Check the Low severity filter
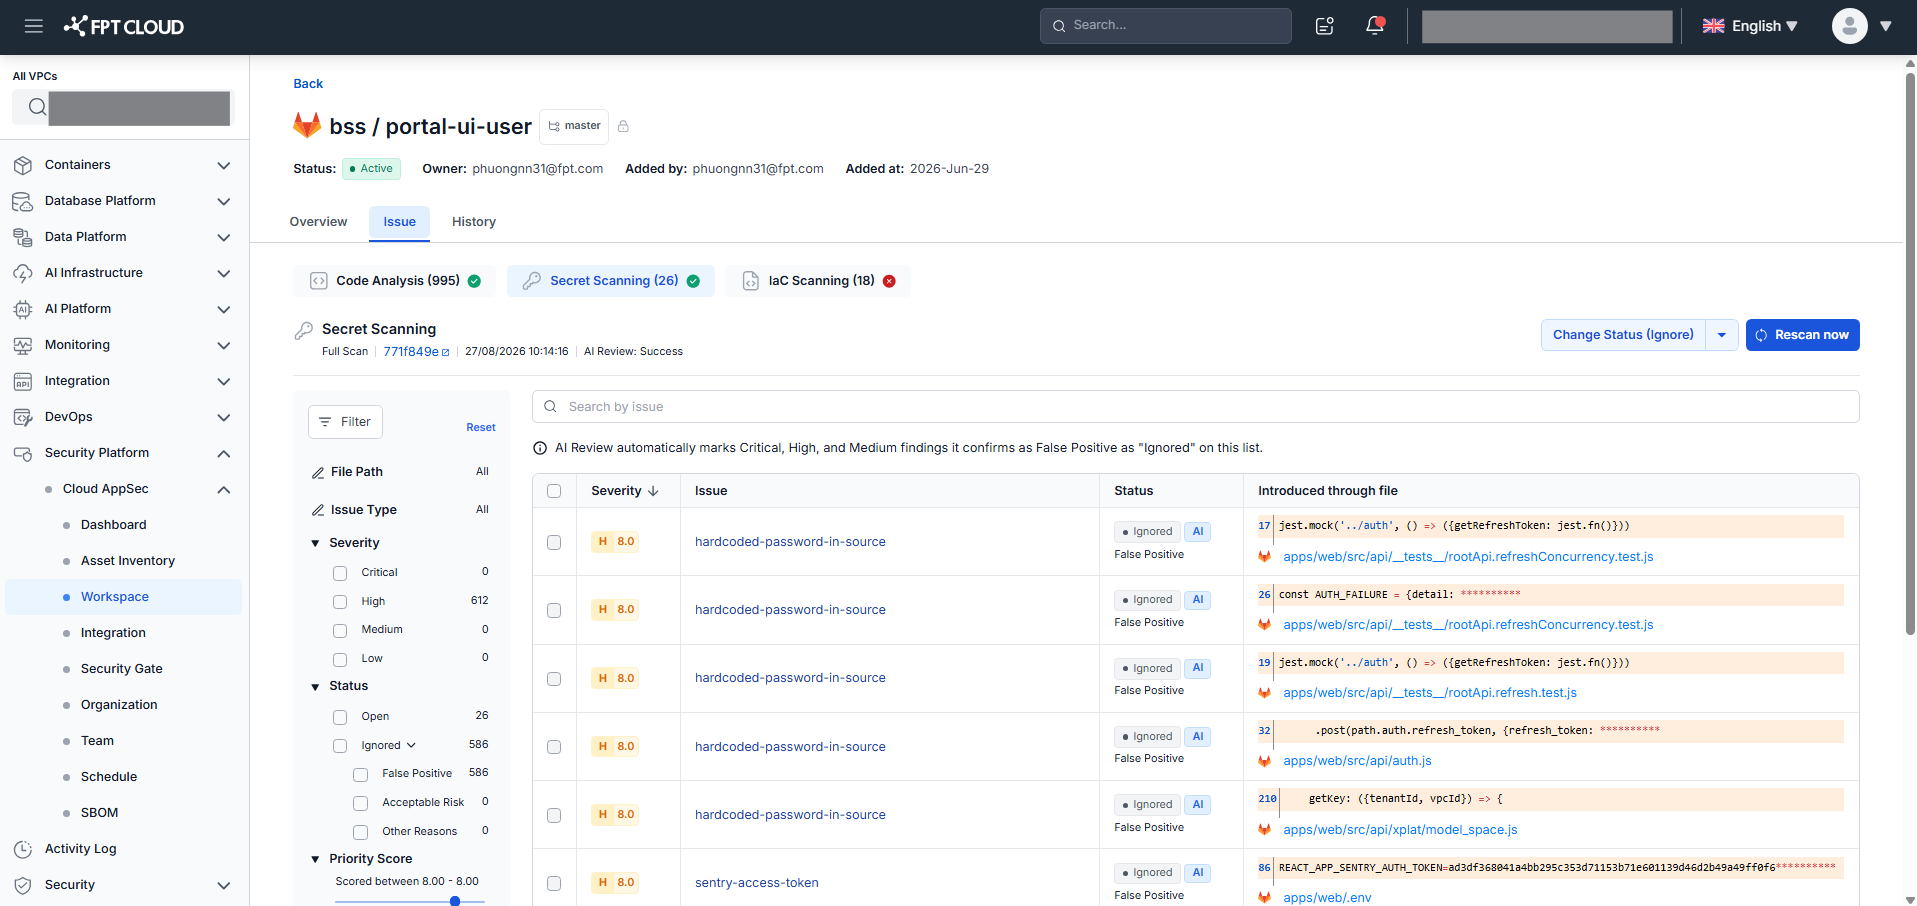The image size is (1917, 906). [x=340, y=660]
